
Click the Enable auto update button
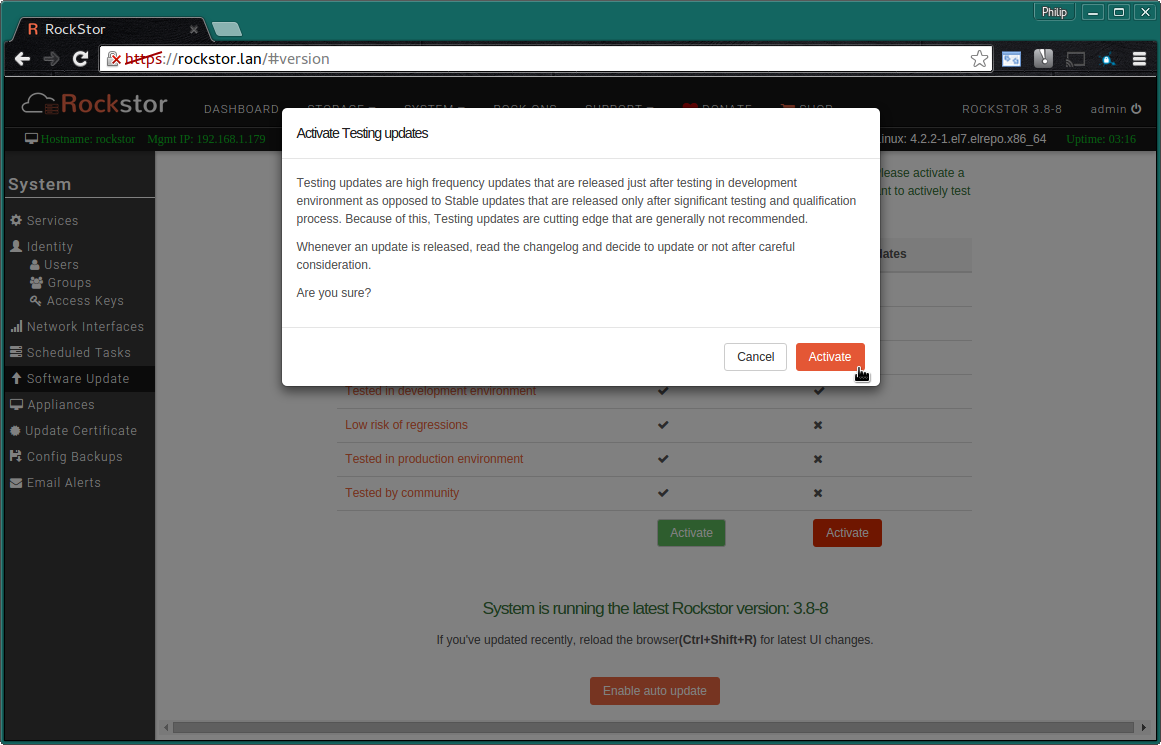coord(655,691)
